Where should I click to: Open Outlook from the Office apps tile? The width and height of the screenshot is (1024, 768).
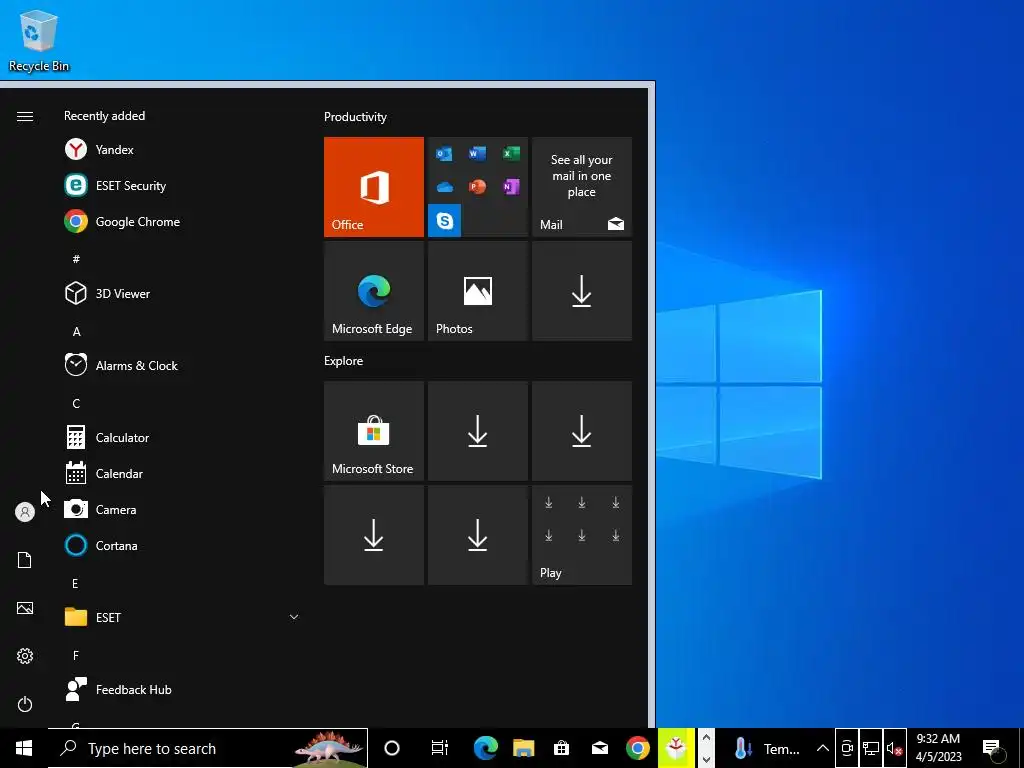click(x=444, y=153)
